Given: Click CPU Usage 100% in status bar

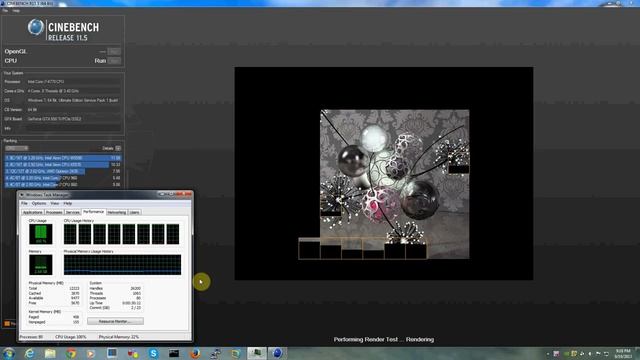Looking at the screenshot, I should point(71,337).
